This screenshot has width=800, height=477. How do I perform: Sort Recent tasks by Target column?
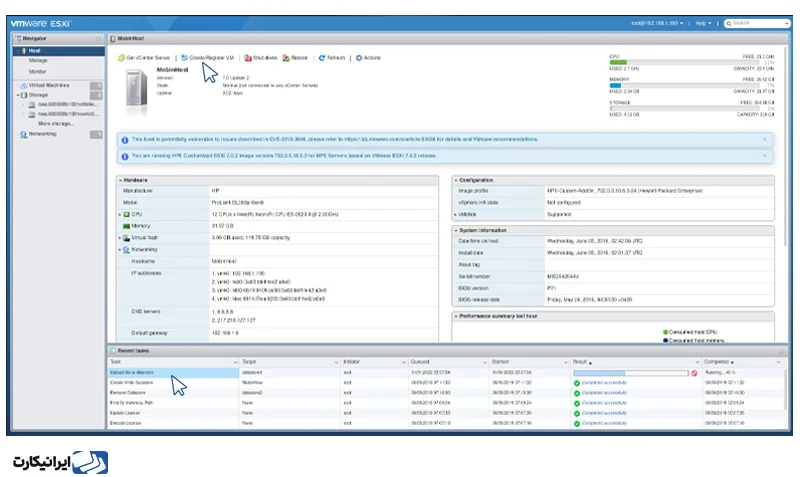tap(249, 362)
